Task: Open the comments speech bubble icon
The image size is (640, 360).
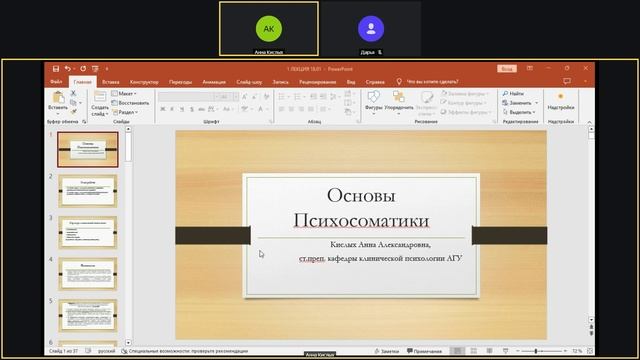Action: (567, 81)
